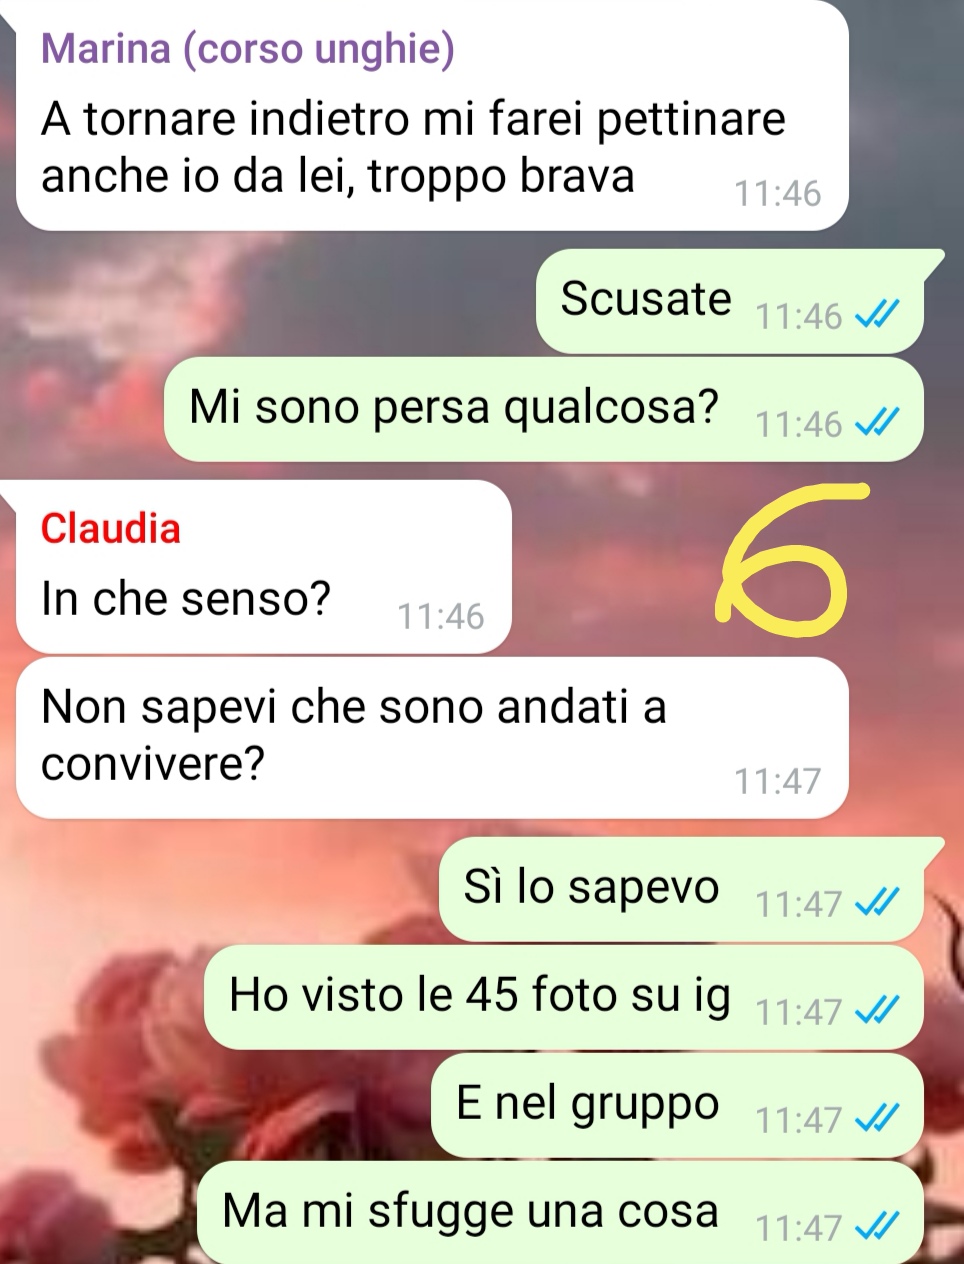The image size is (964, 1264).
Task: Tap the read ticks on 'Ma mi sfugge una cosa'
Action: click(878, 1226)
